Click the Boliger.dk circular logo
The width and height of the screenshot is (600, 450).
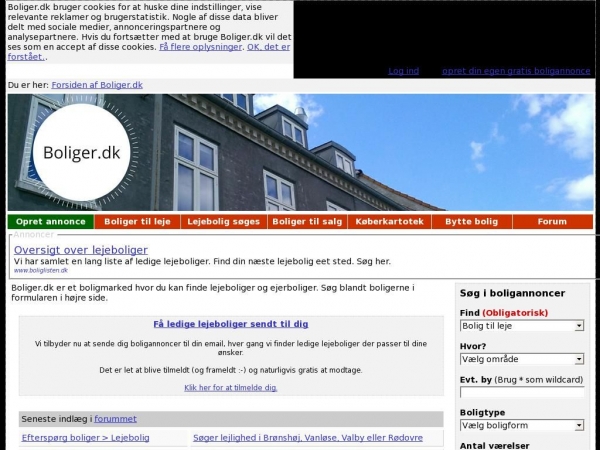[82, 152]
